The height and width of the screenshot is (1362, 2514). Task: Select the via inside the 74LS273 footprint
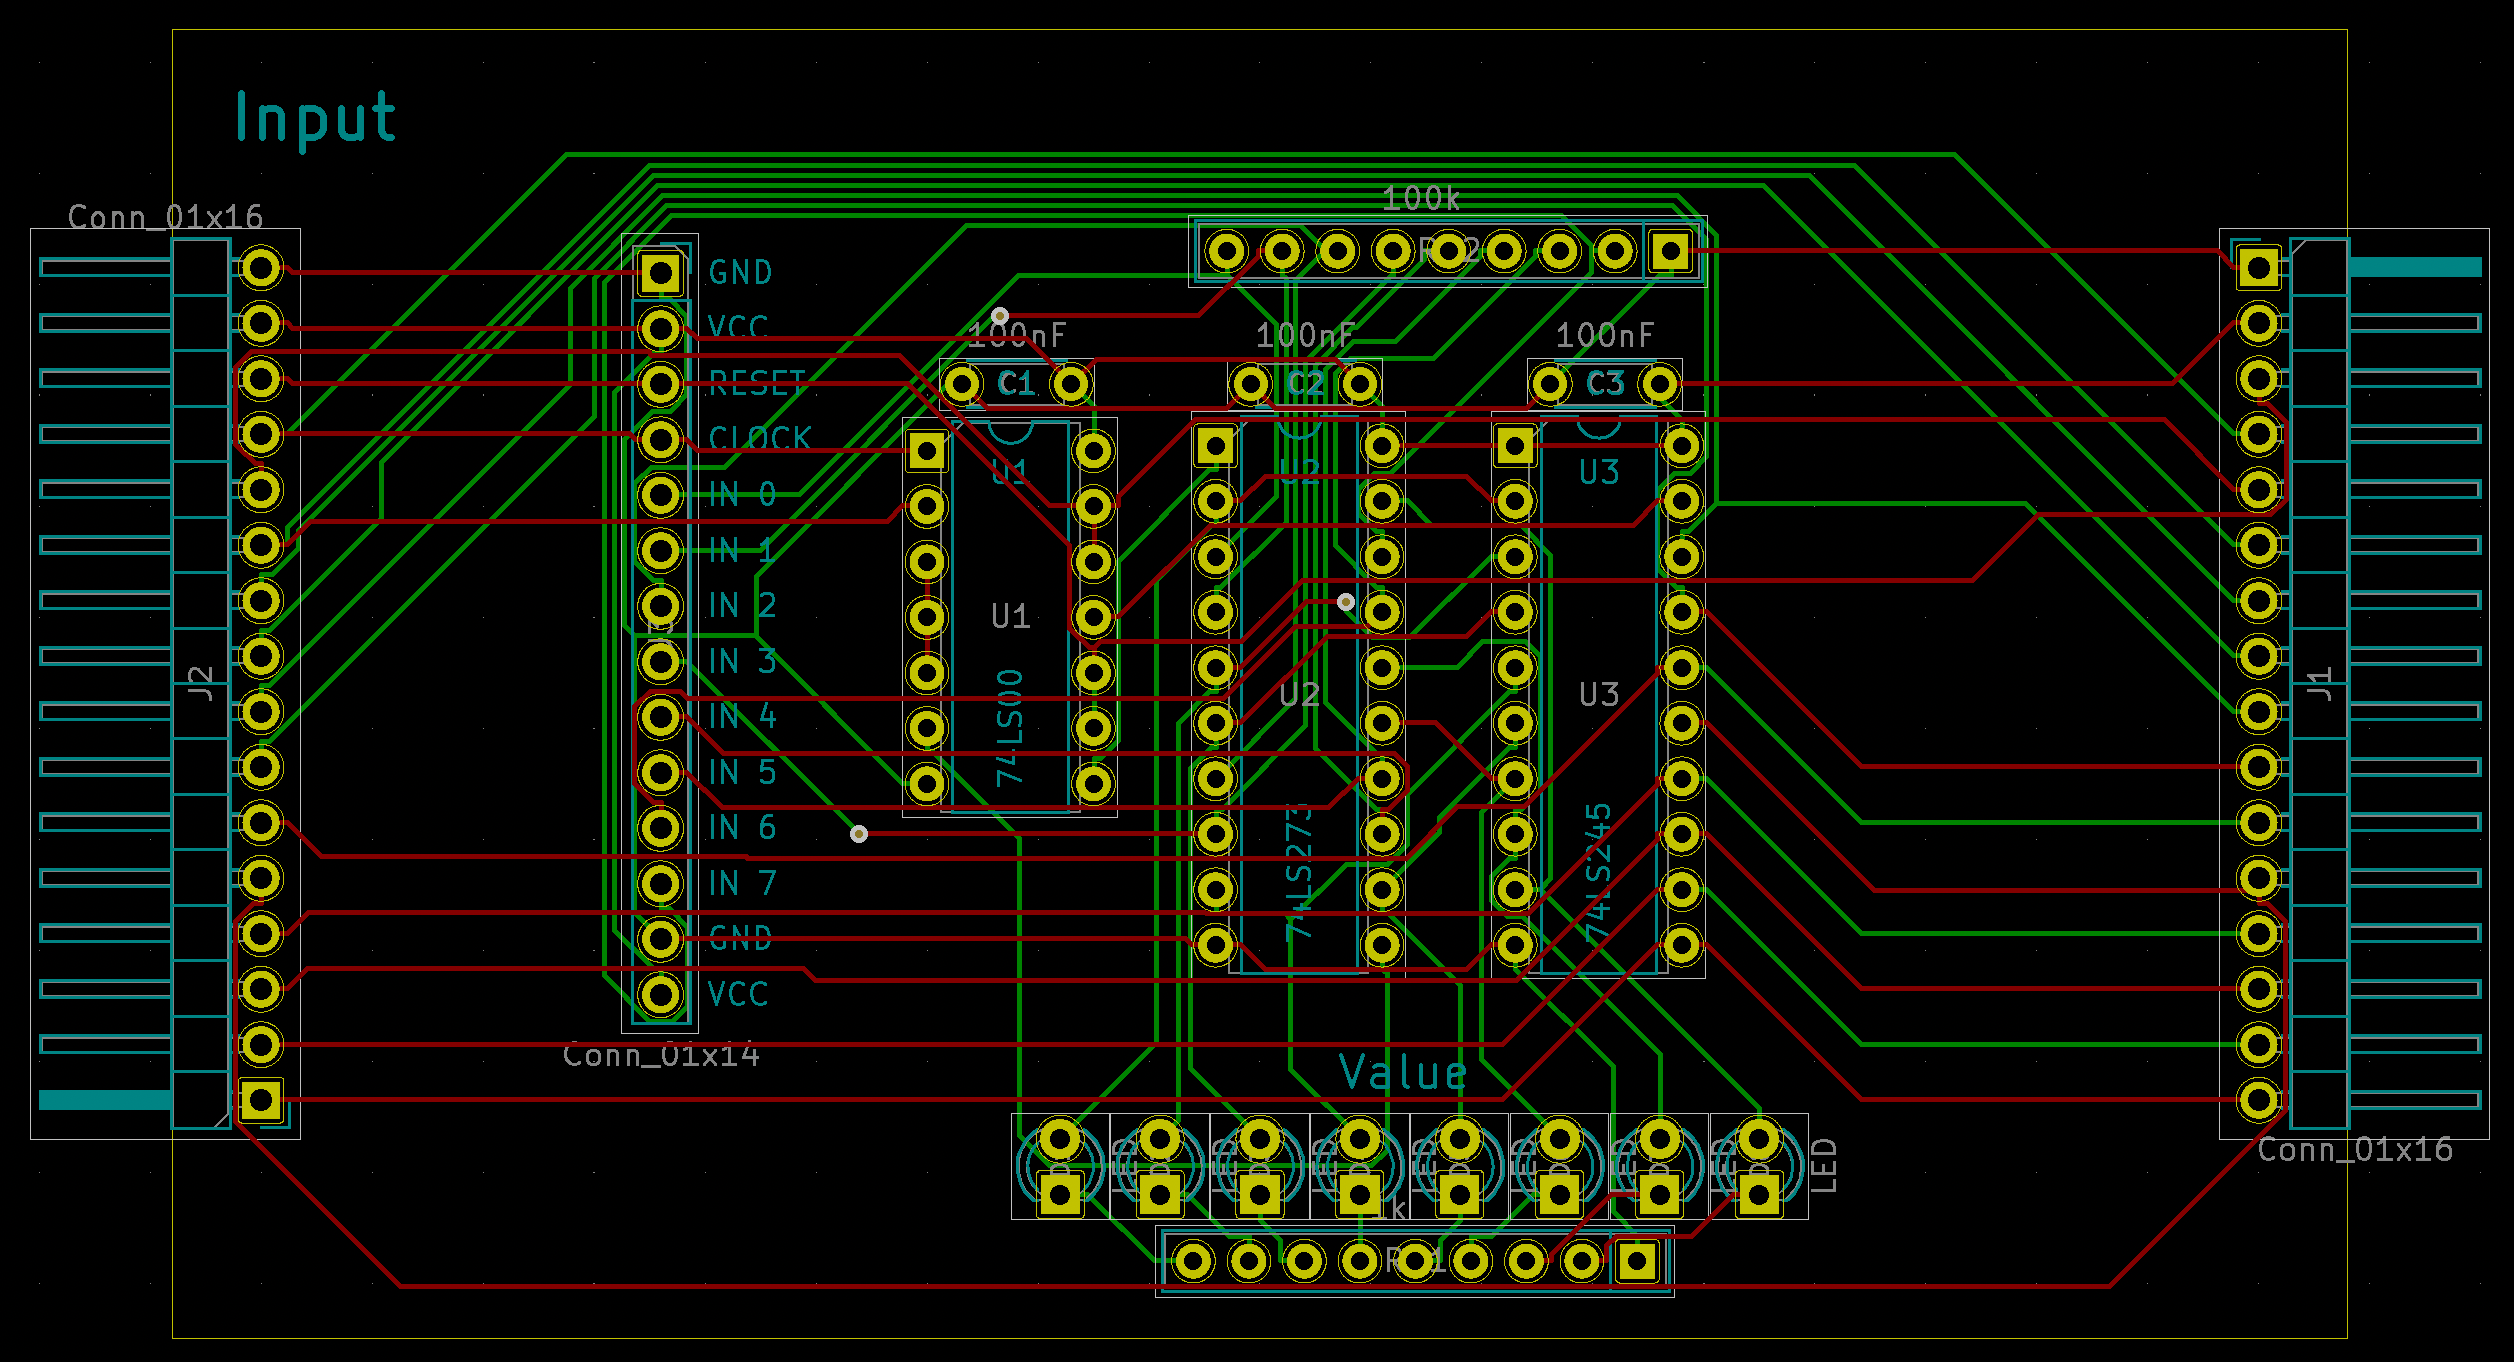click(x=1346, y=602)
